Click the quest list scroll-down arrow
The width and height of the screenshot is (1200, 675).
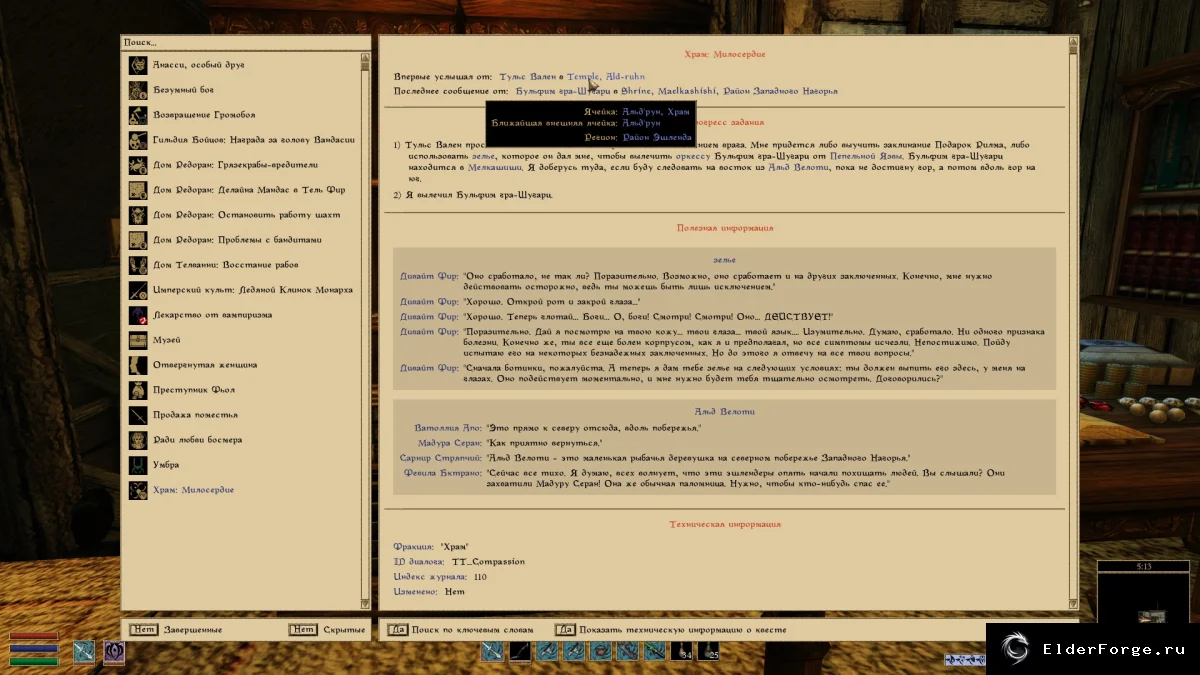click(365, 603)
